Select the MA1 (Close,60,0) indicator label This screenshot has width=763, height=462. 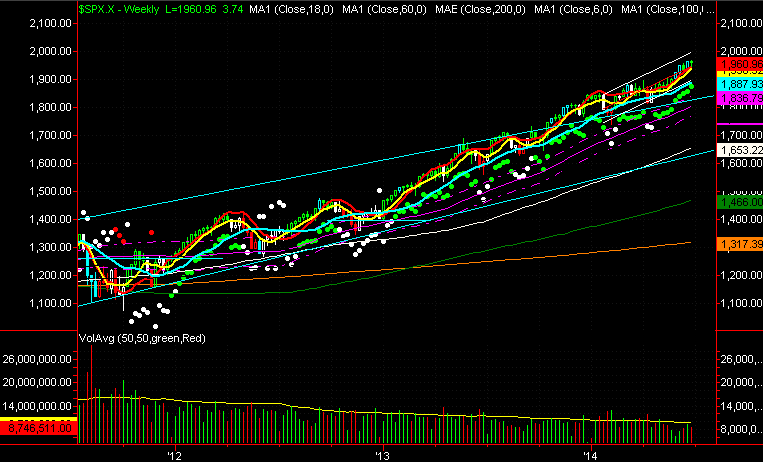(384, 9)
